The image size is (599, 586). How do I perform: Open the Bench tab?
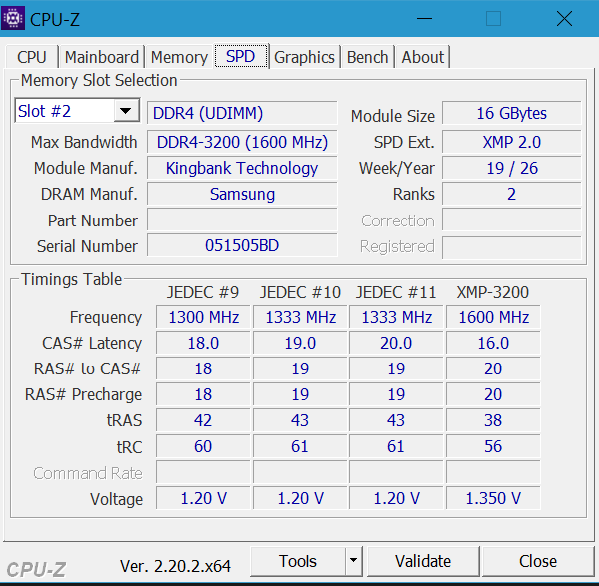pos(367,57)
